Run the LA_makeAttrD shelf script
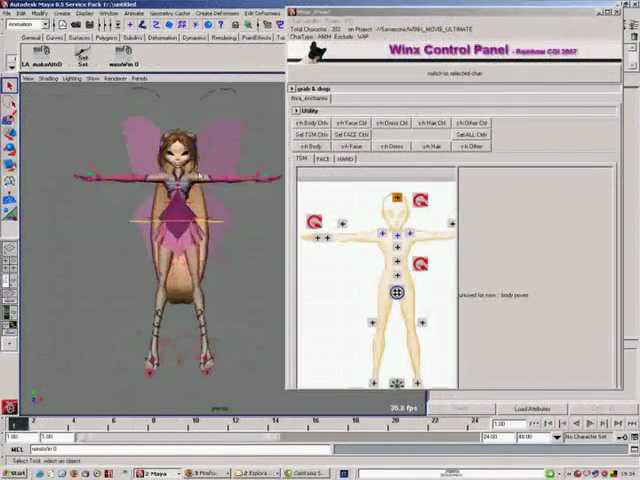Screen dimensions: 640x480 point(42,56)
